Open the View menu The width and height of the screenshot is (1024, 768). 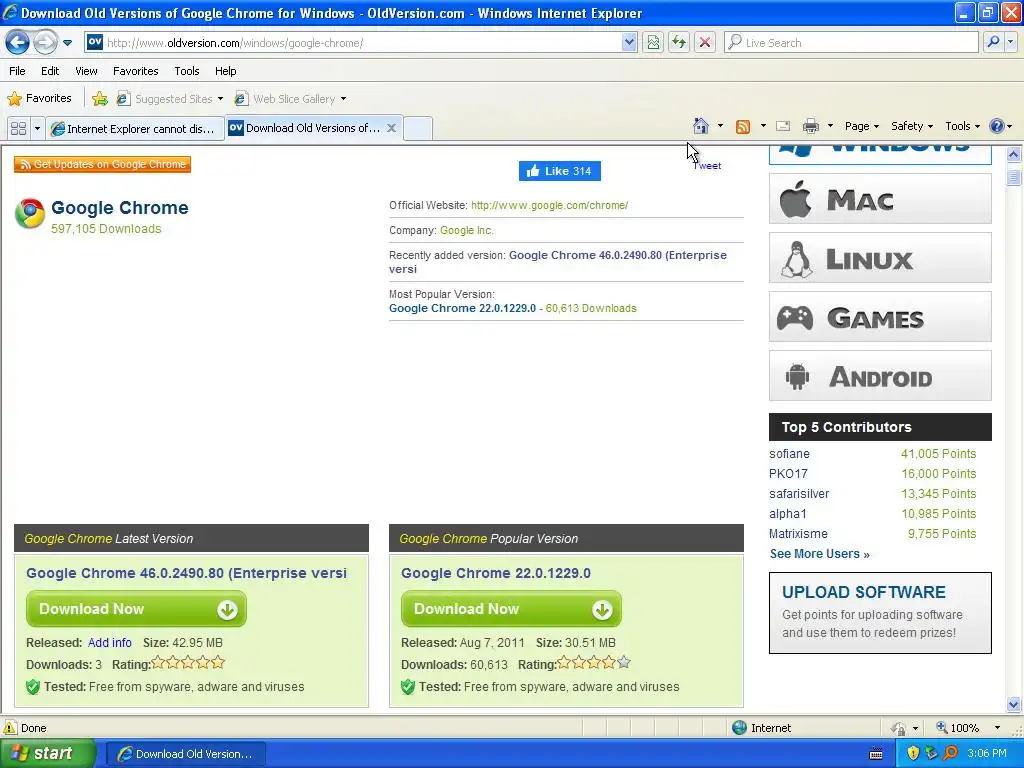86,71
